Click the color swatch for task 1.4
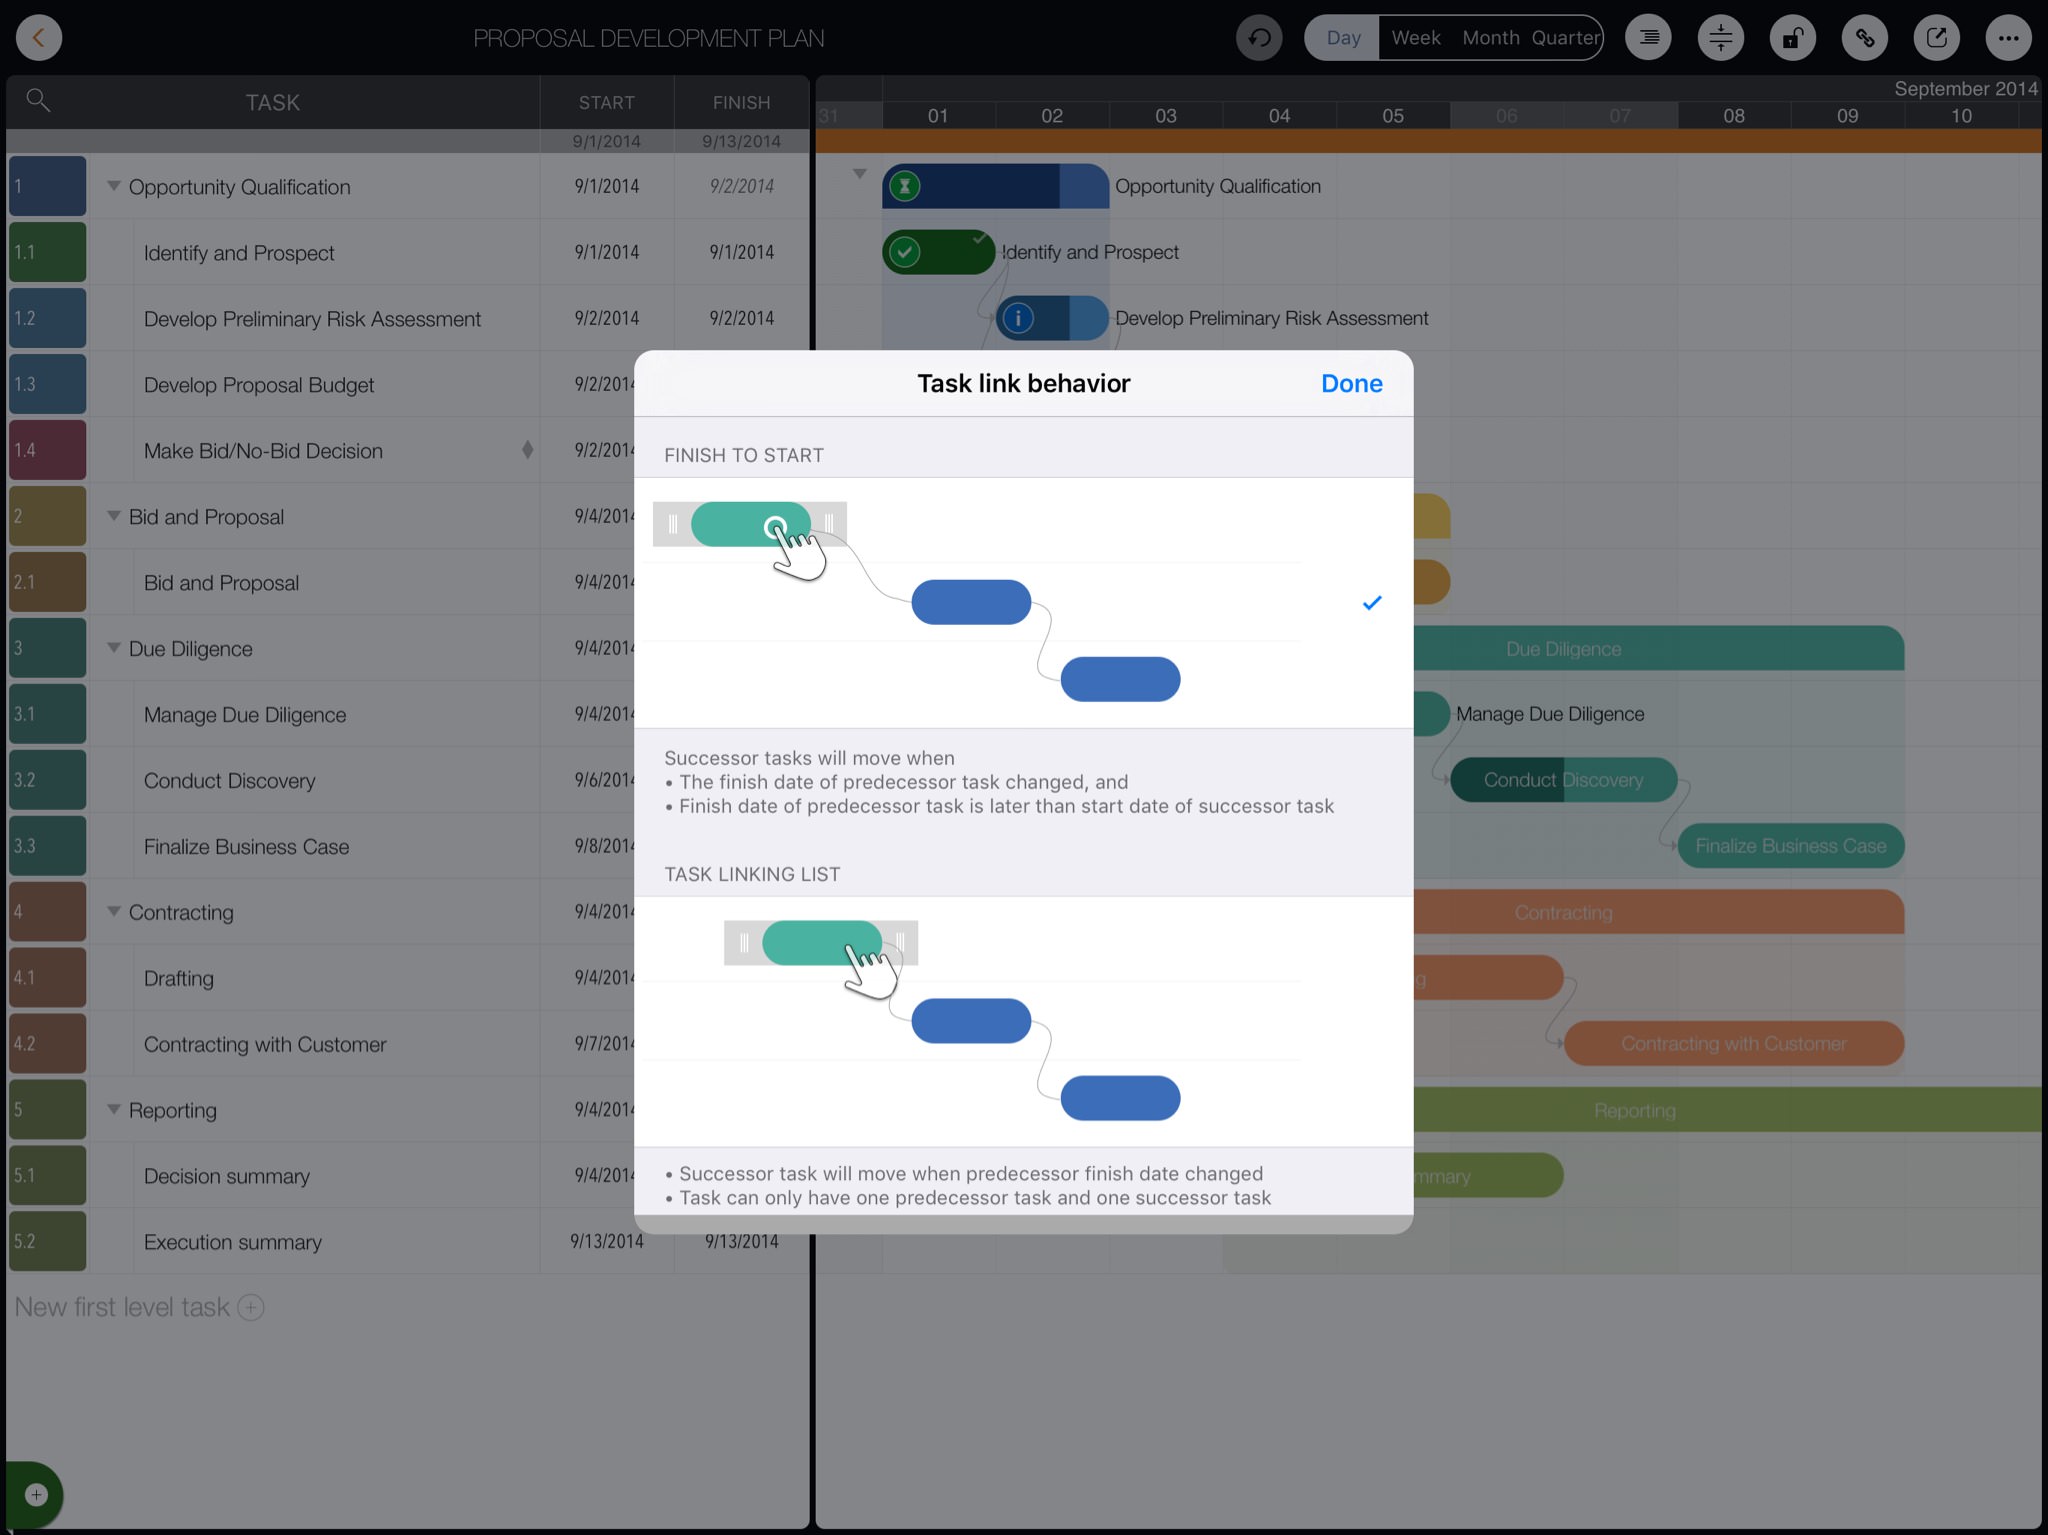 [47, 450]
